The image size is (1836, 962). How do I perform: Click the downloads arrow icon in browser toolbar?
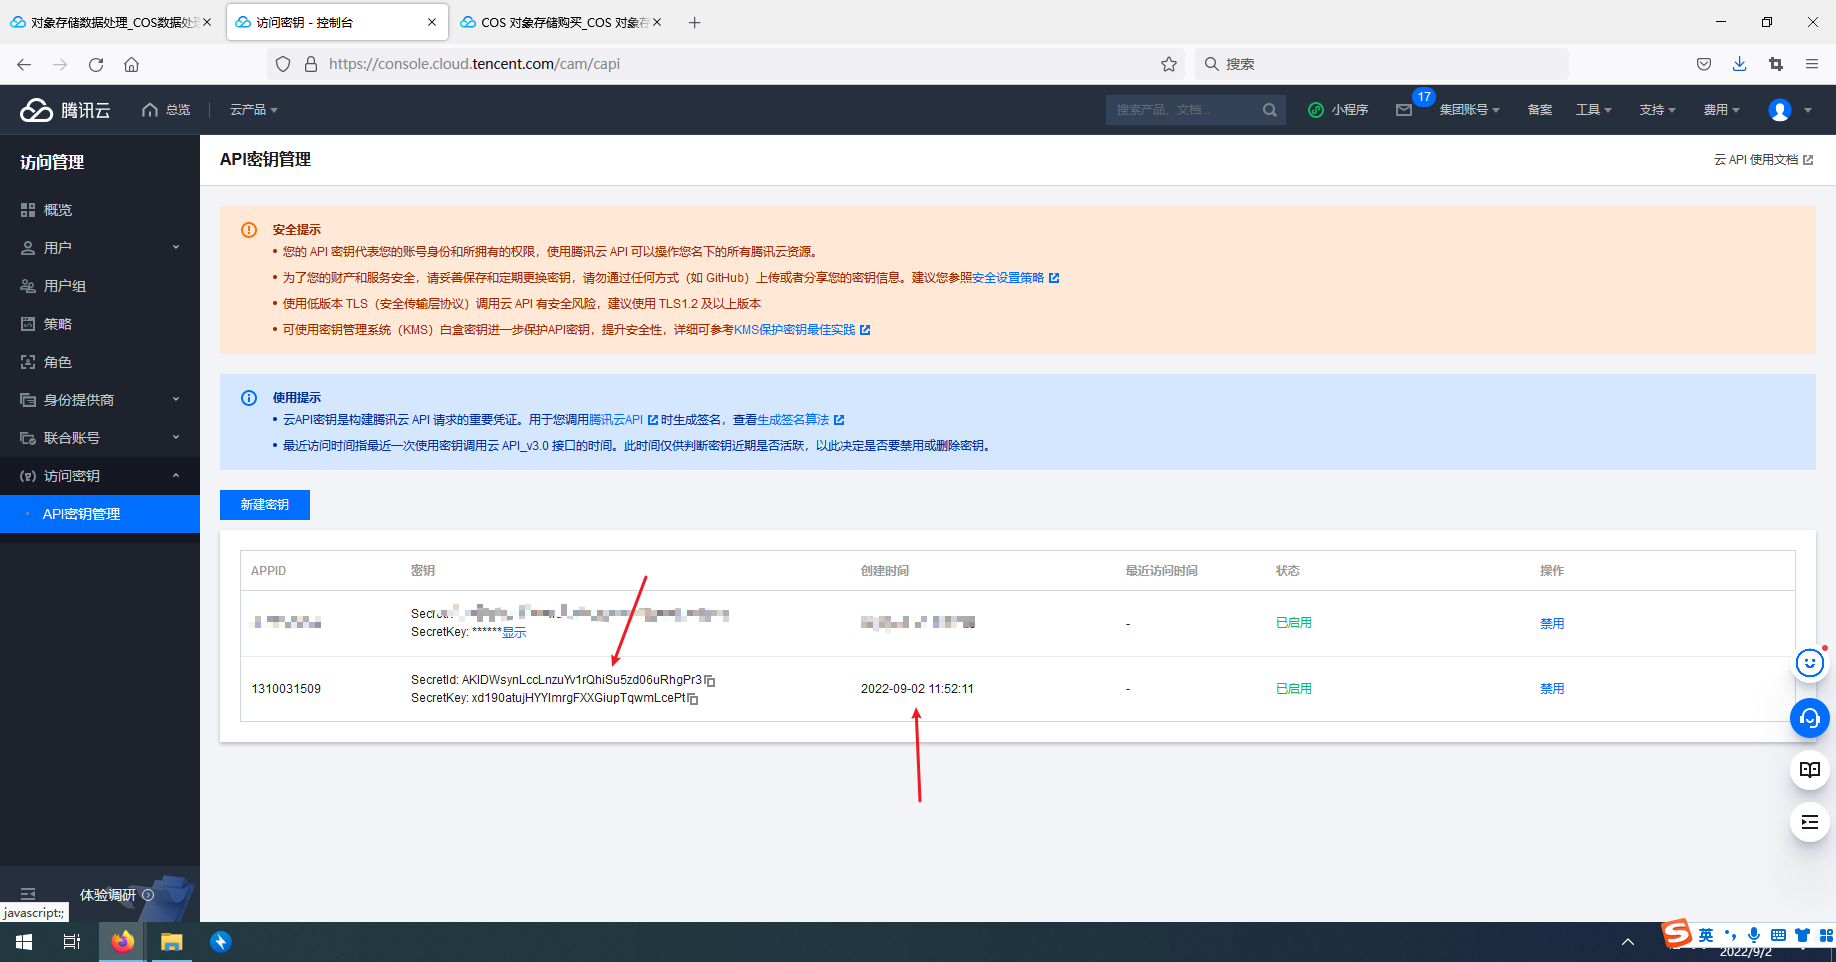click(x=1740, y=63)
